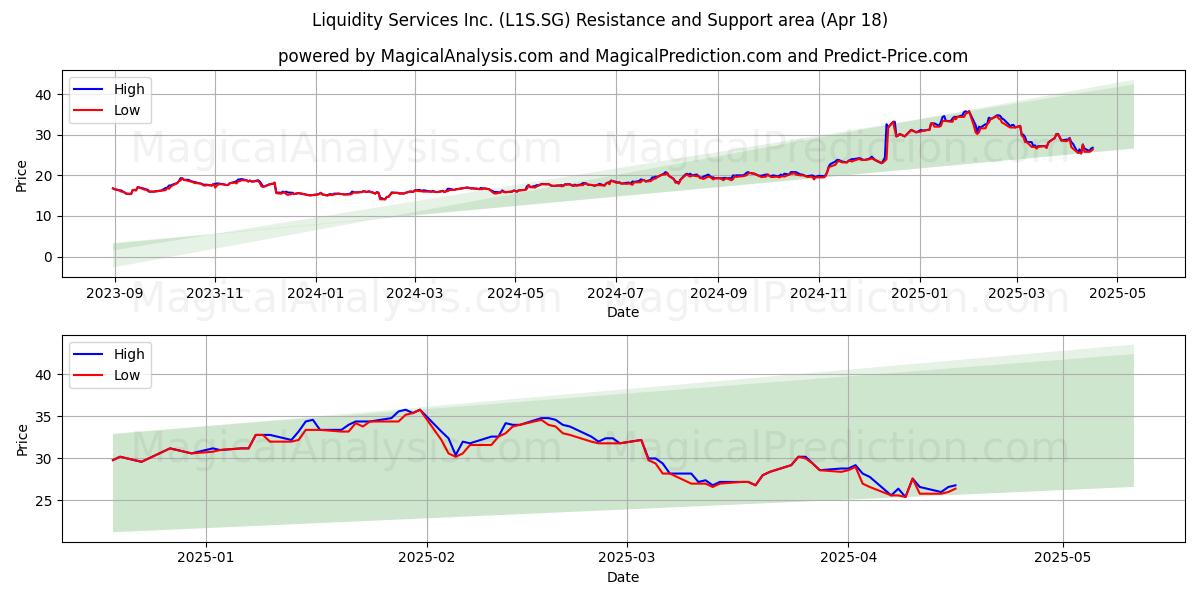Click the bottom chart '2025-02' tick label
The height and width of the screenshot is (600, 1200).
pos(427,558)
